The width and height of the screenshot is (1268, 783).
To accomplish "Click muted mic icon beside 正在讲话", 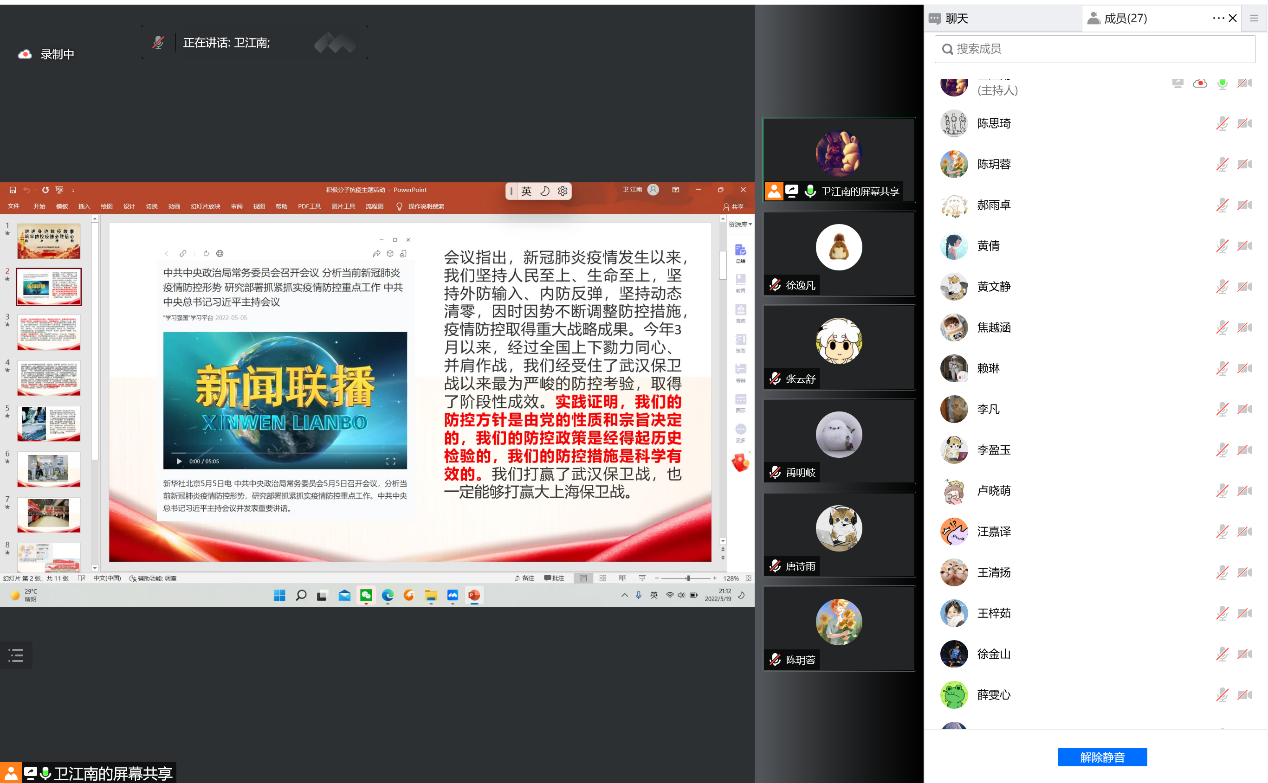I will click(158, 42).
